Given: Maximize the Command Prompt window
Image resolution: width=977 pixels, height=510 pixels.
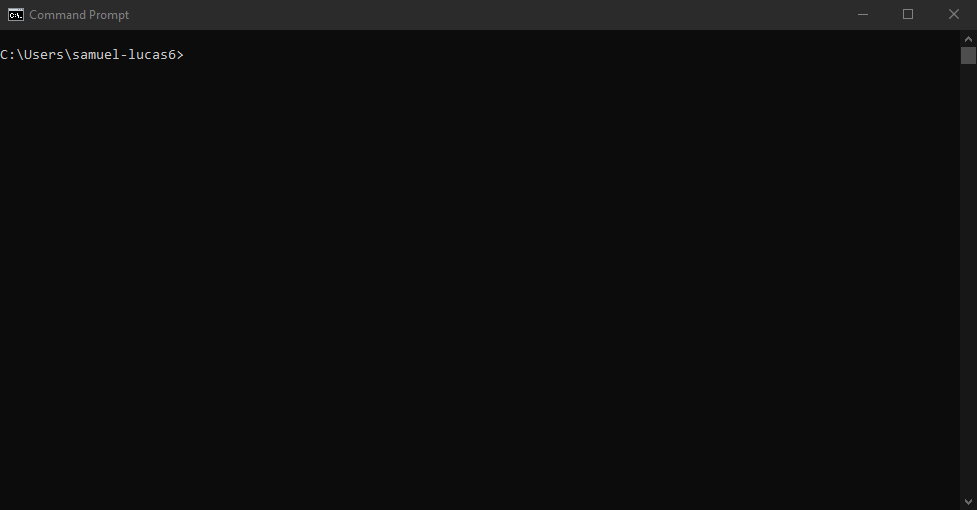Looking at the screenshot, I should coord(908,14).
